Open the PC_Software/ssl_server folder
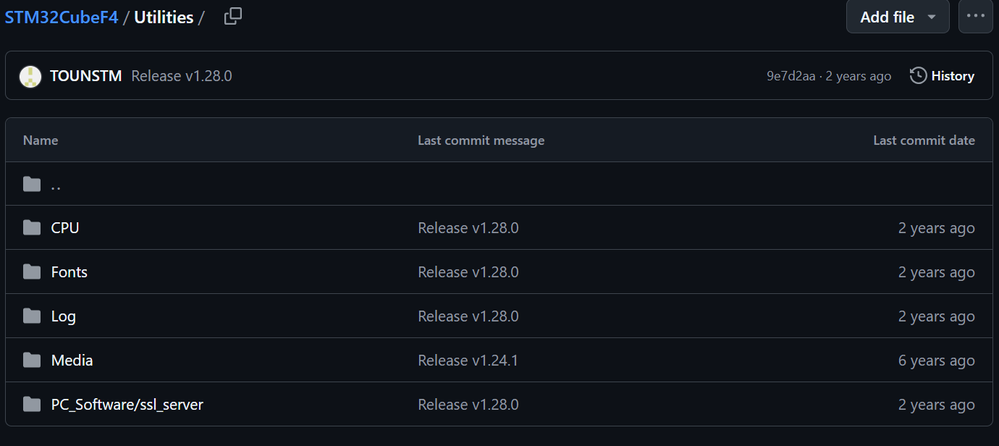This screenshot has width=999, height=446. tap(127, 405)
